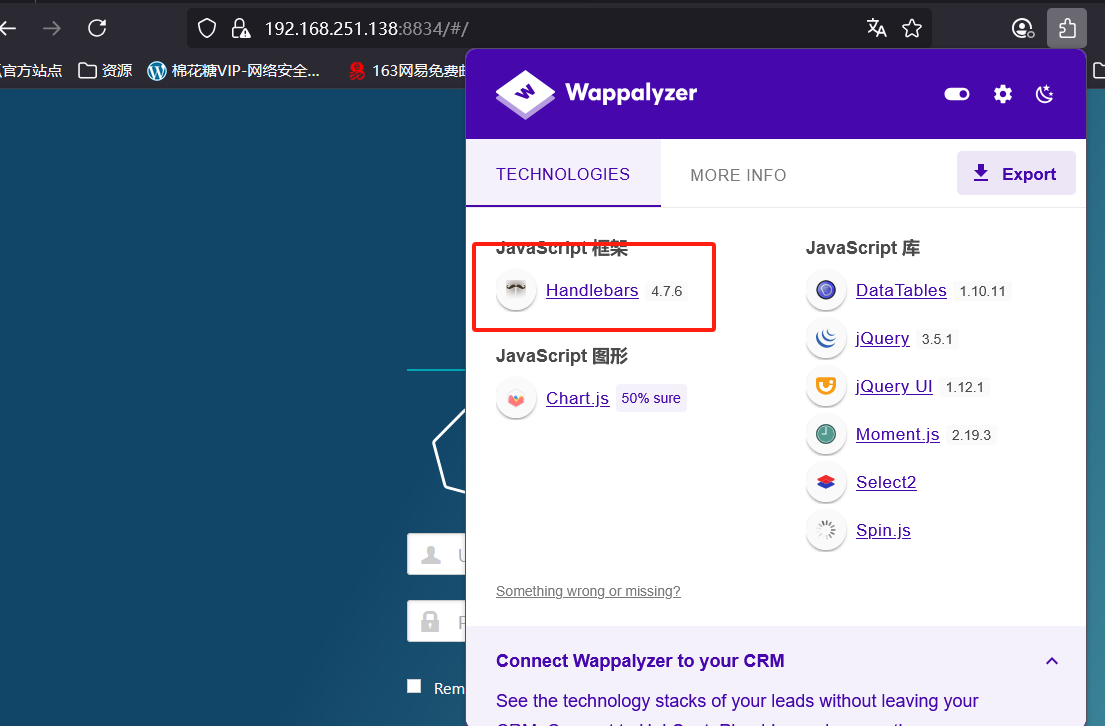Click the jQuery UI version 1.12.1 label
Screen dimensions: 1105x726
pyautogui.click(x=965, y=387)
